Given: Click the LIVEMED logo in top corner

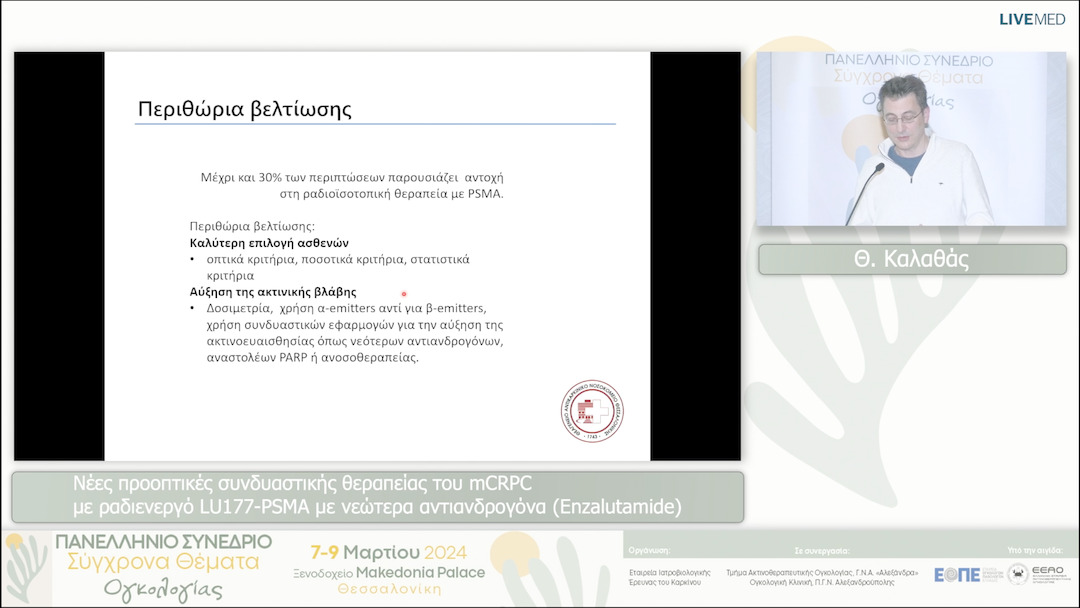Looking at the screenshot, I should [x=1033, y=19].
